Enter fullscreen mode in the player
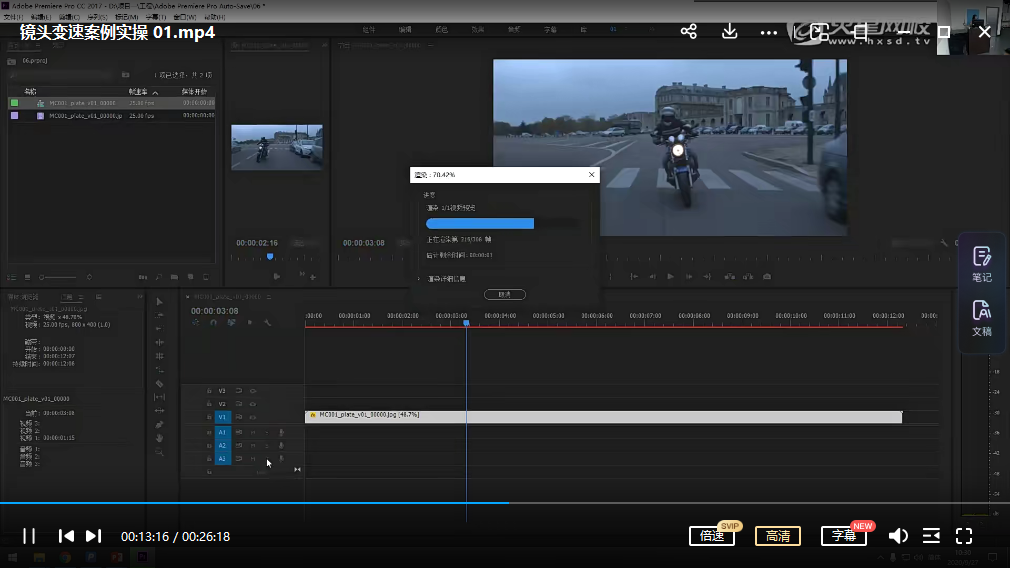The width and height of the screenshot is (1010, 568). [964, 536]
